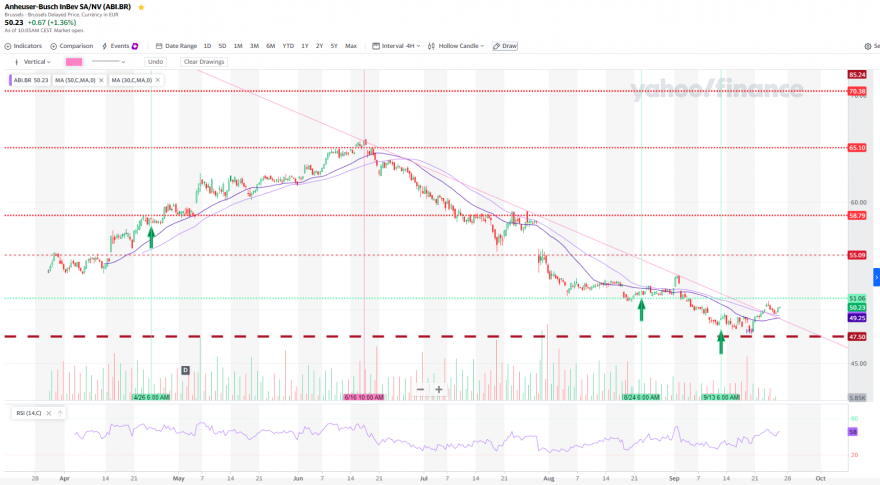Select the 1Y range

(305, 46)
